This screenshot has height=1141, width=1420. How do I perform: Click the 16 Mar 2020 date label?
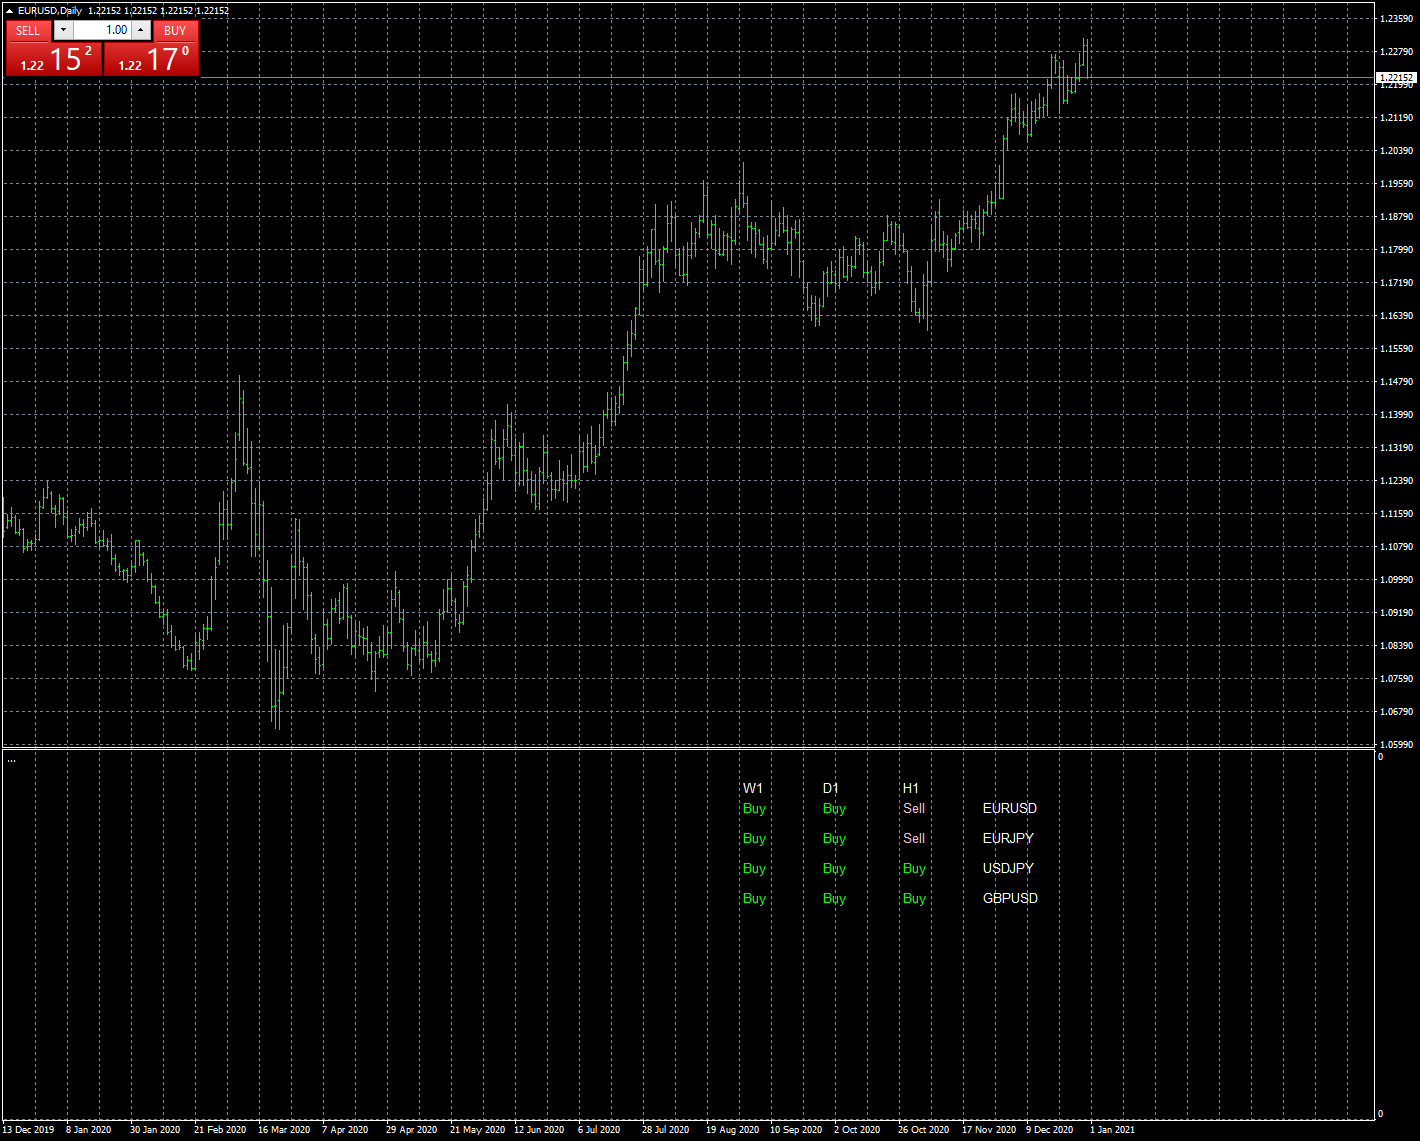284,1130
